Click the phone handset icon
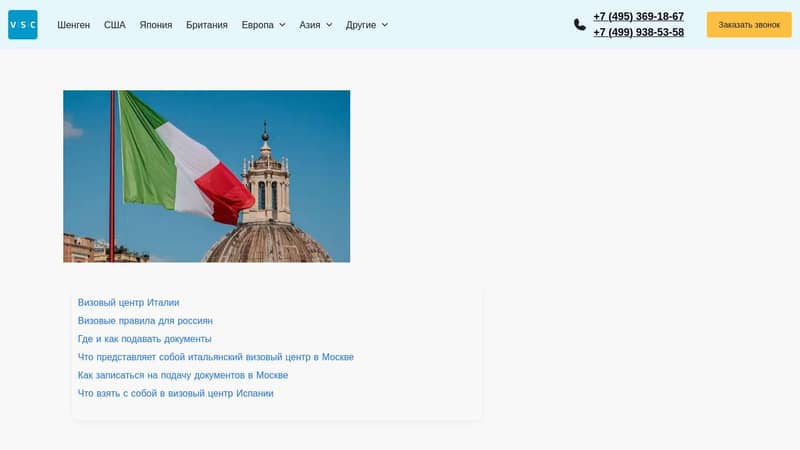Screen dimensions: 800x450 pos(580,24)
